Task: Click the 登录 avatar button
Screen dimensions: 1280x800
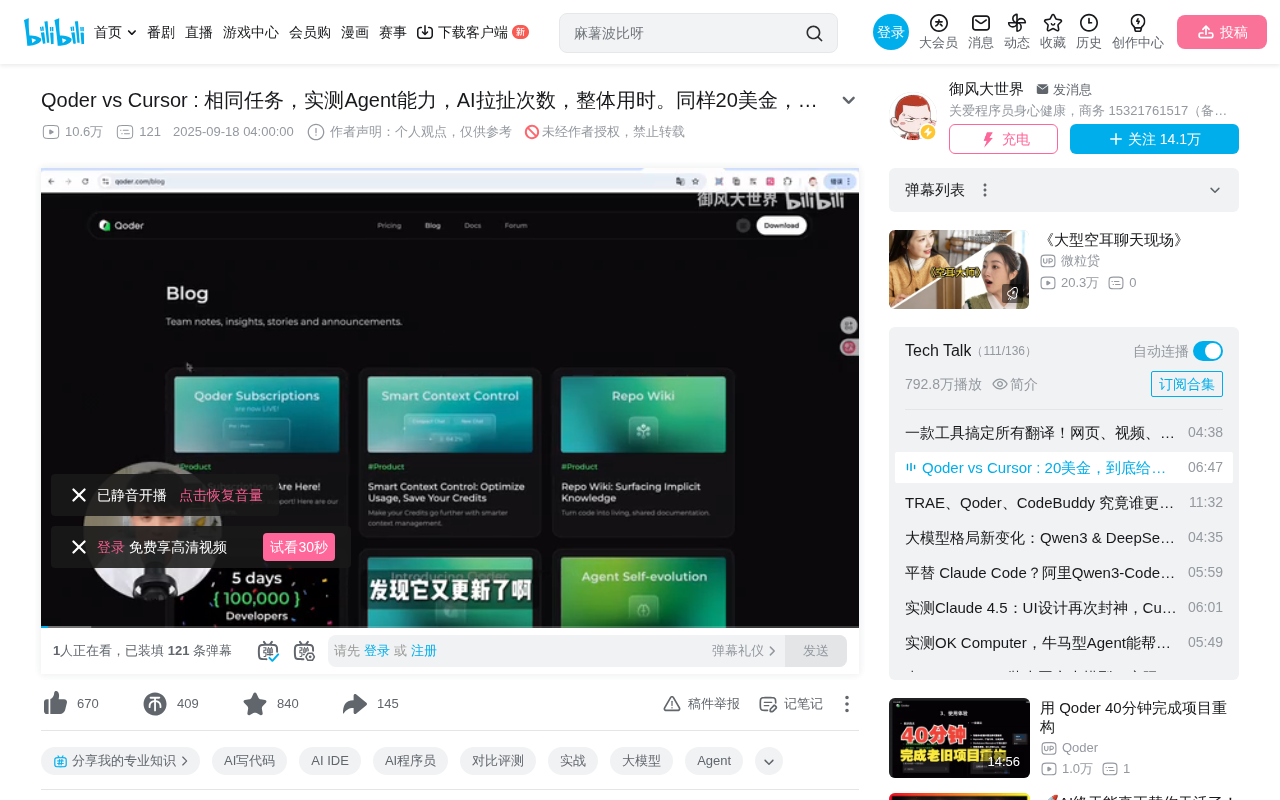Action: pyautogui.click(x=891, y=32)
